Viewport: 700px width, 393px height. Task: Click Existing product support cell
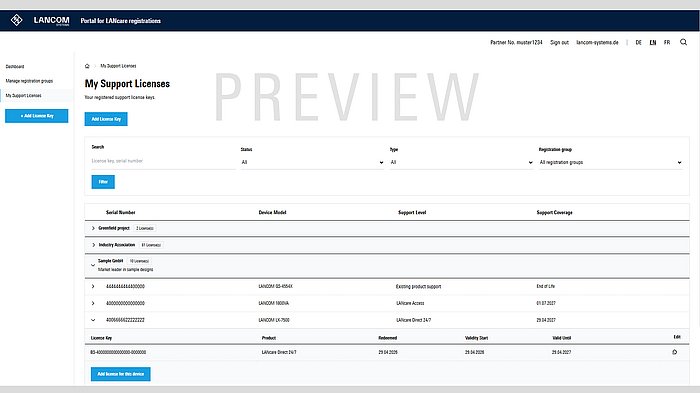pos(418,286)
